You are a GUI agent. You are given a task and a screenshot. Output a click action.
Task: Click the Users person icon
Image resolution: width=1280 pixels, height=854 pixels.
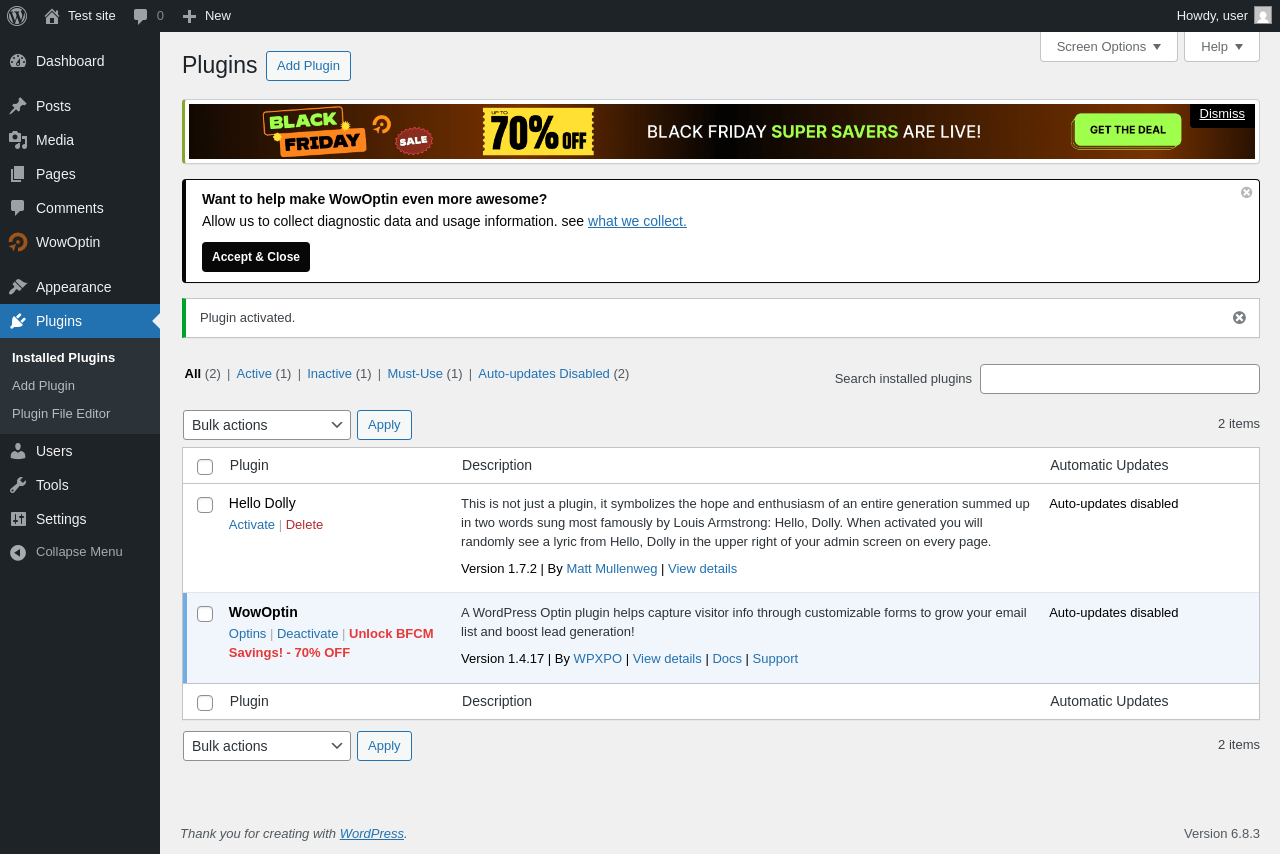coord(18,451)
